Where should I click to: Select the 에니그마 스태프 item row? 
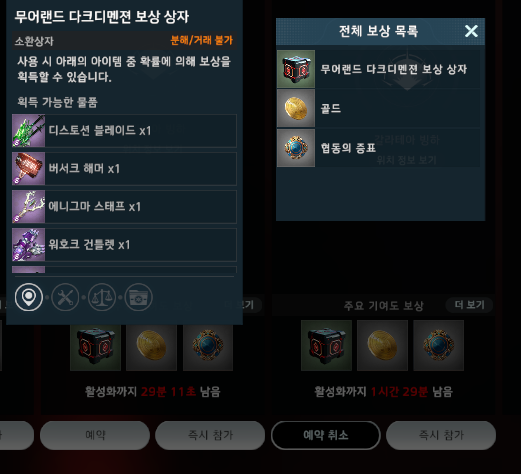pyautogui.click(x=124, y=207)
